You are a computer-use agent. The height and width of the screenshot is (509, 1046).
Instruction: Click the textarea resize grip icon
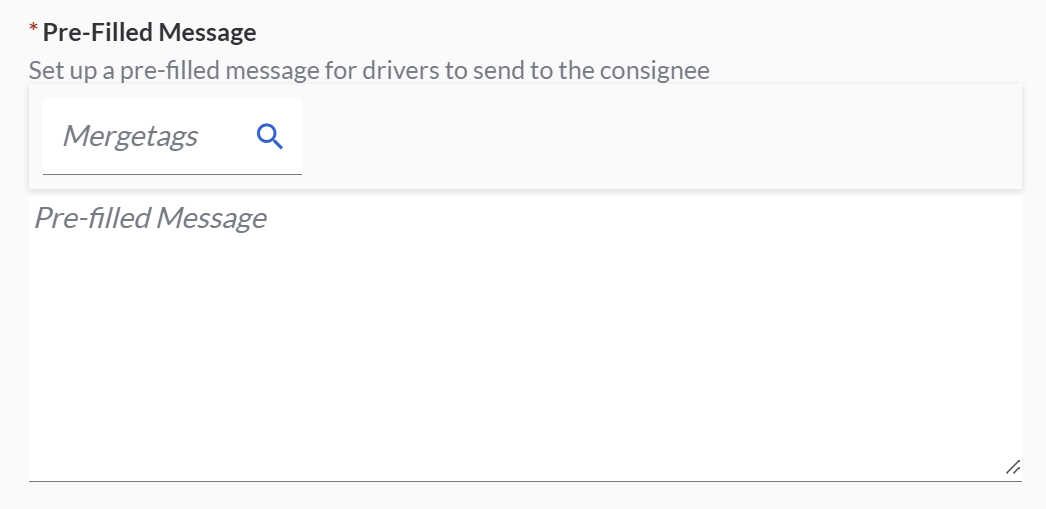coord(1012,467)
